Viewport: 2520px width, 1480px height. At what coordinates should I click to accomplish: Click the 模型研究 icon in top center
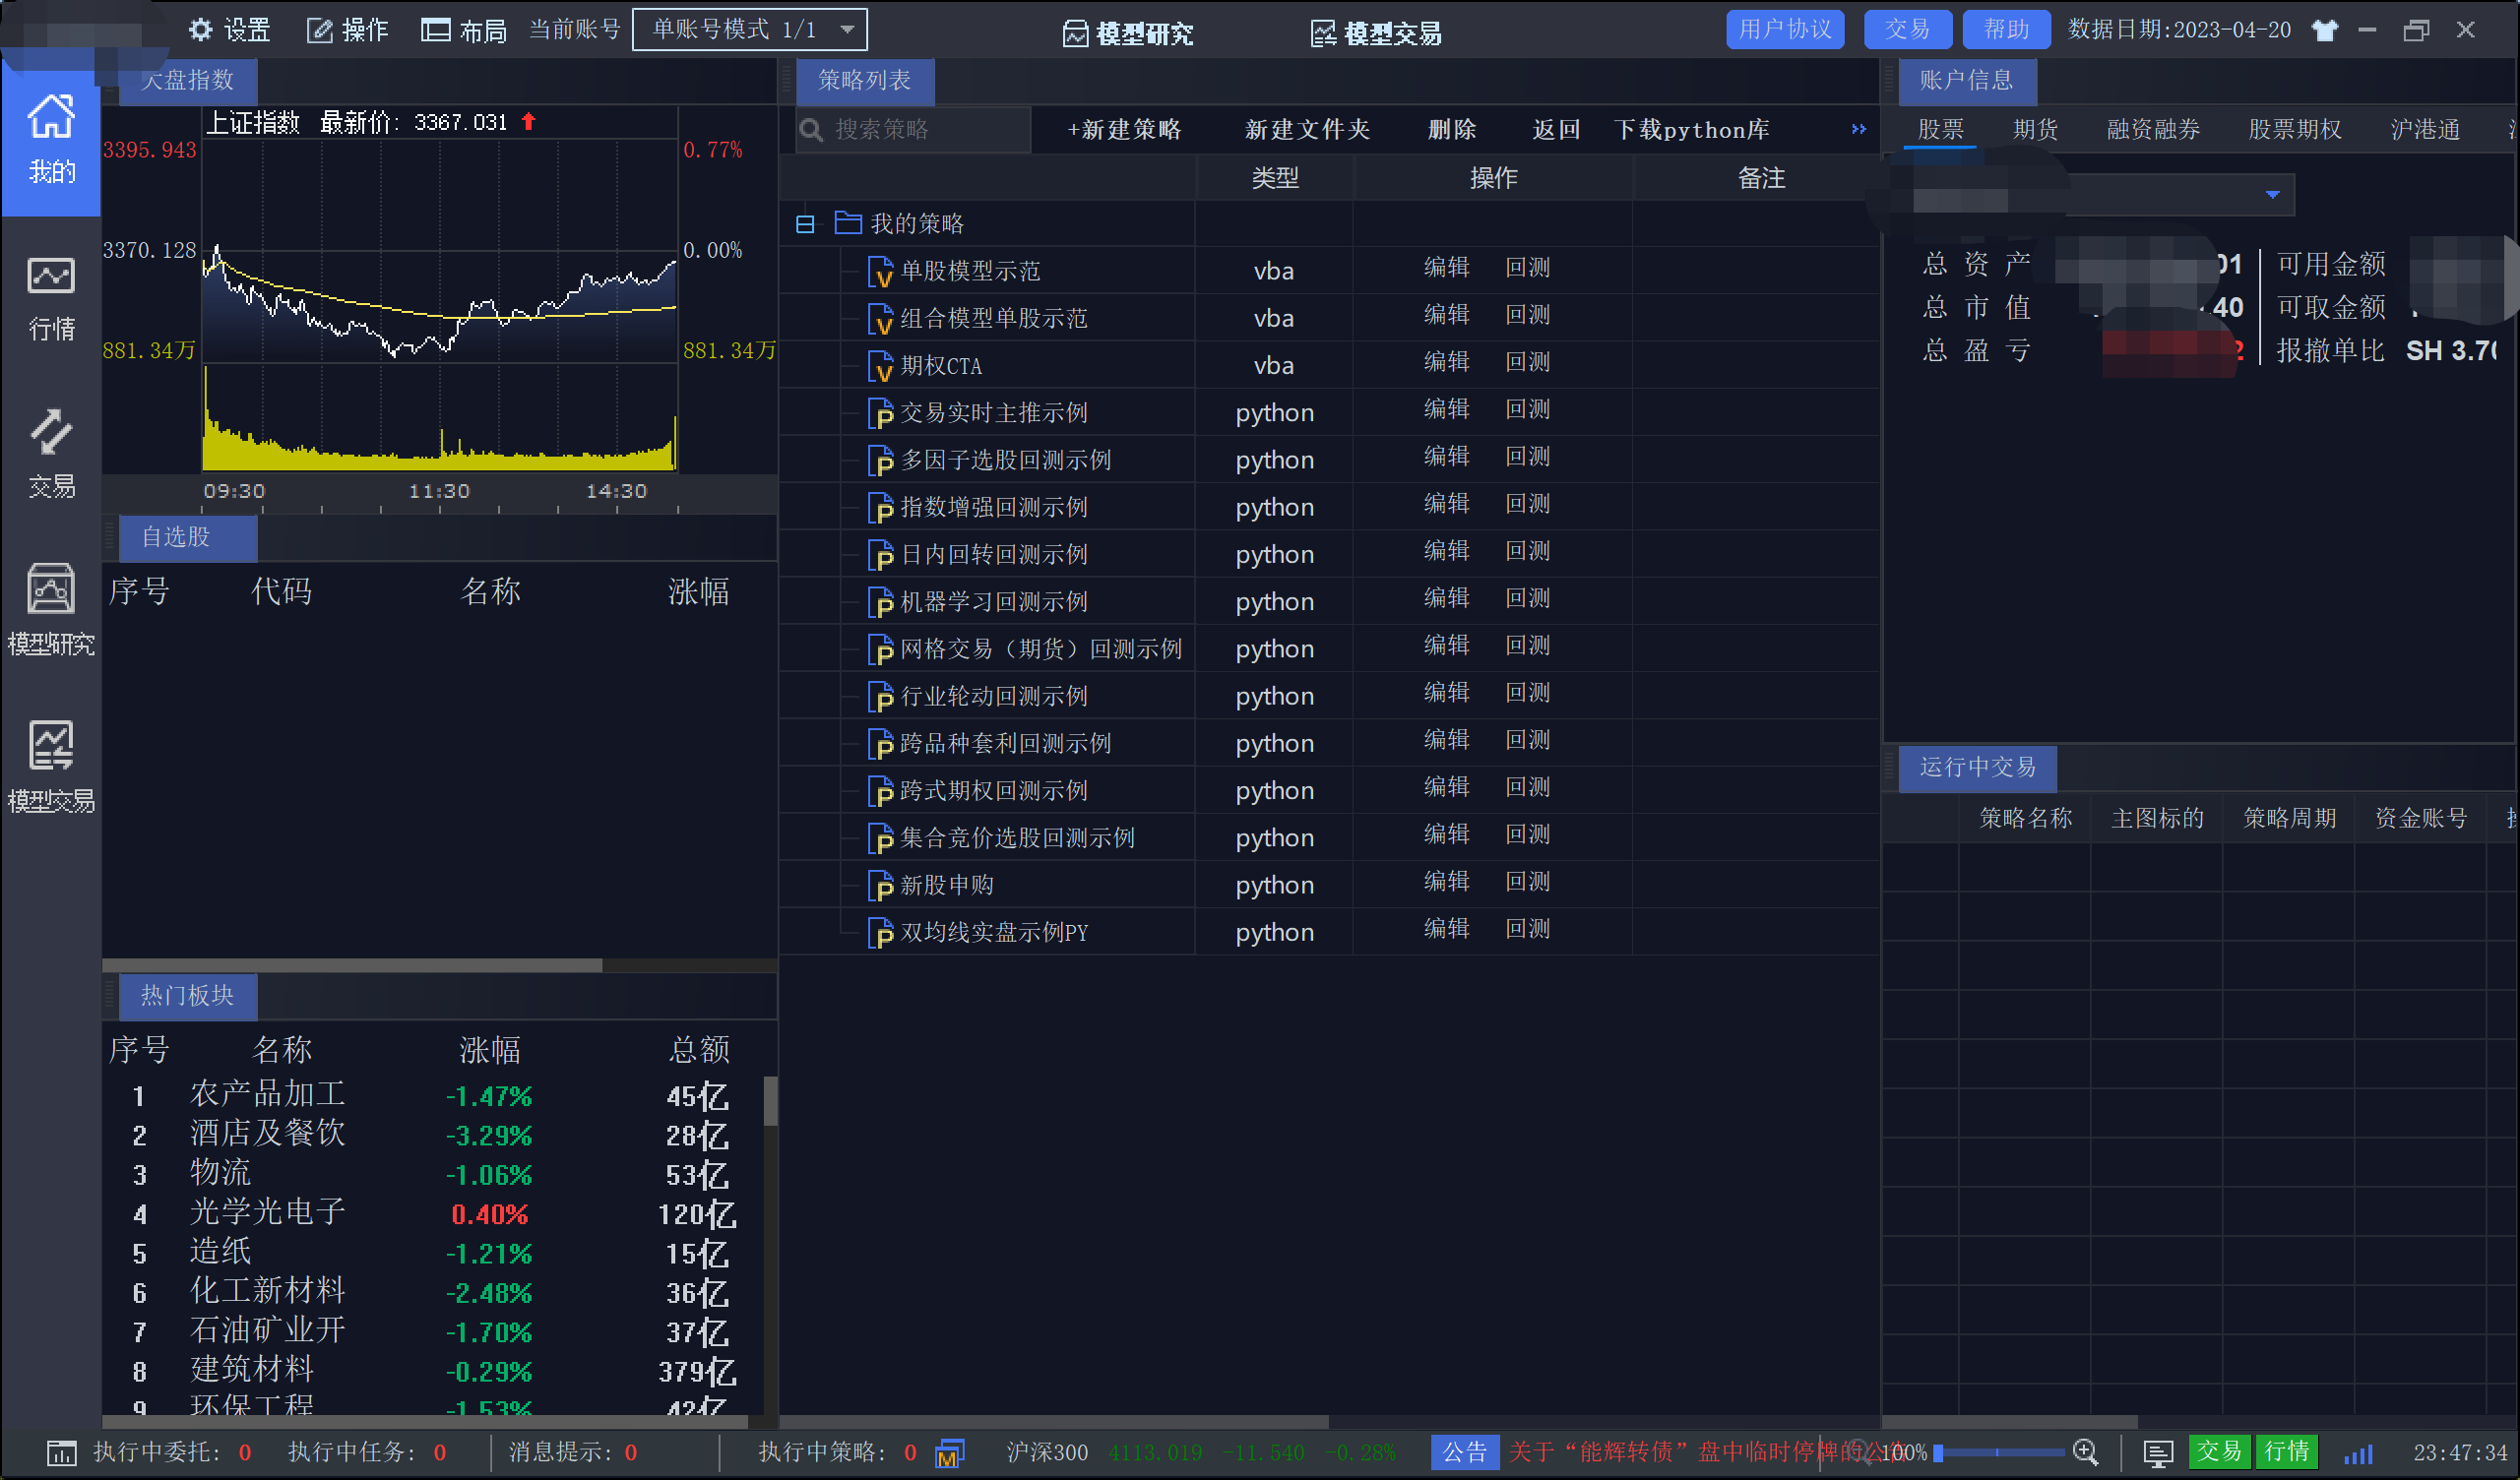[x=1075, y=34]
